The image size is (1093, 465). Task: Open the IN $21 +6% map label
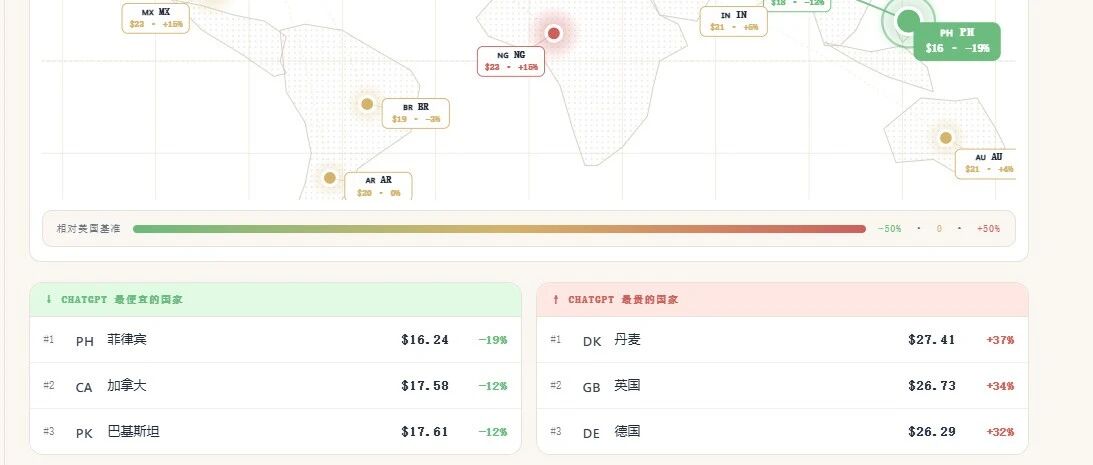pyautogui.click(x=733, y=22)
